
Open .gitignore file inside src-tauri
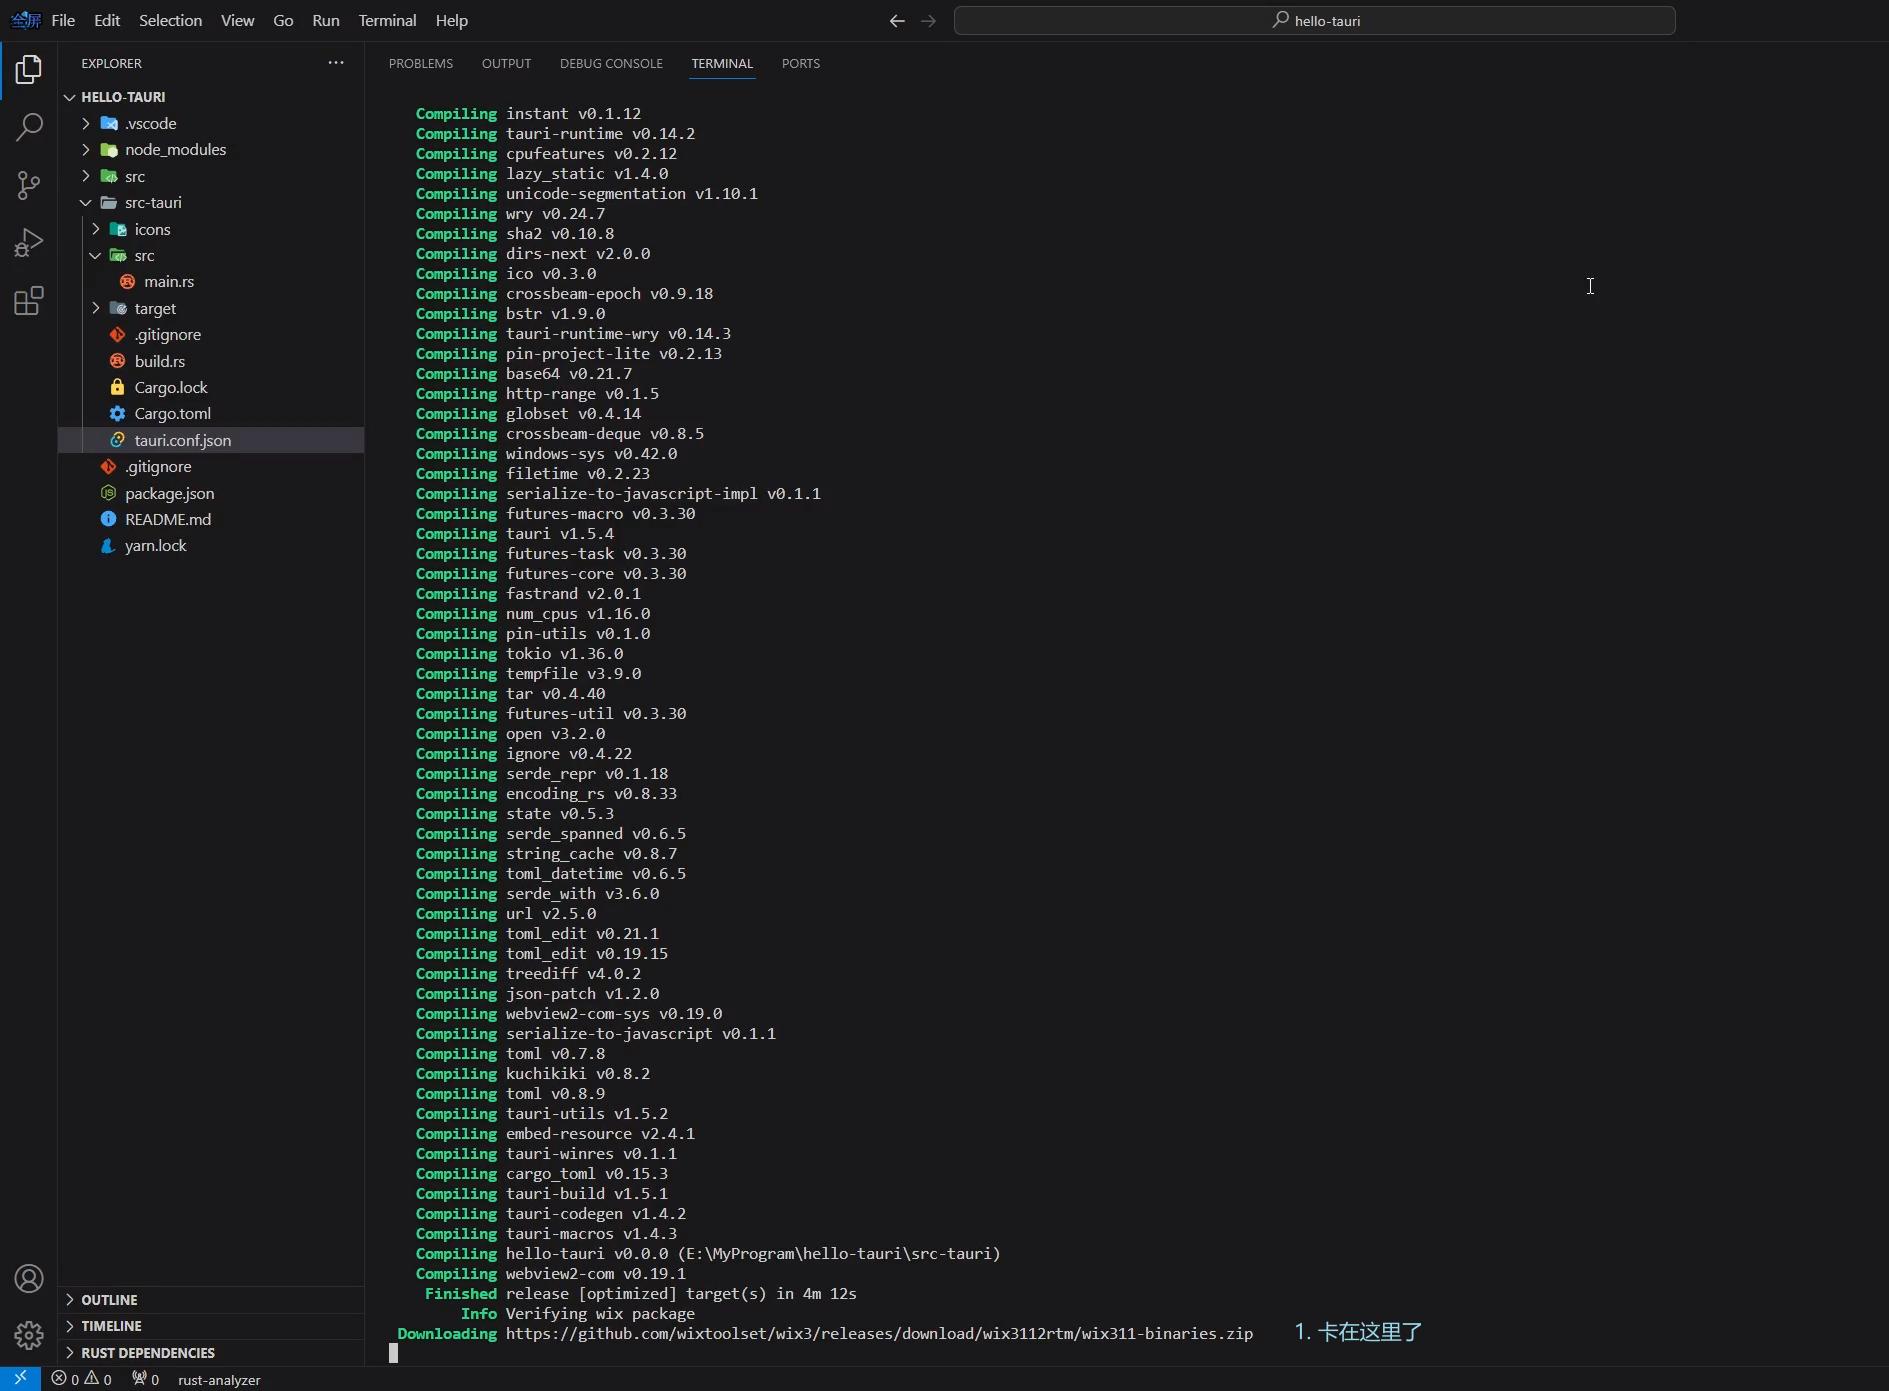(167, 335)
